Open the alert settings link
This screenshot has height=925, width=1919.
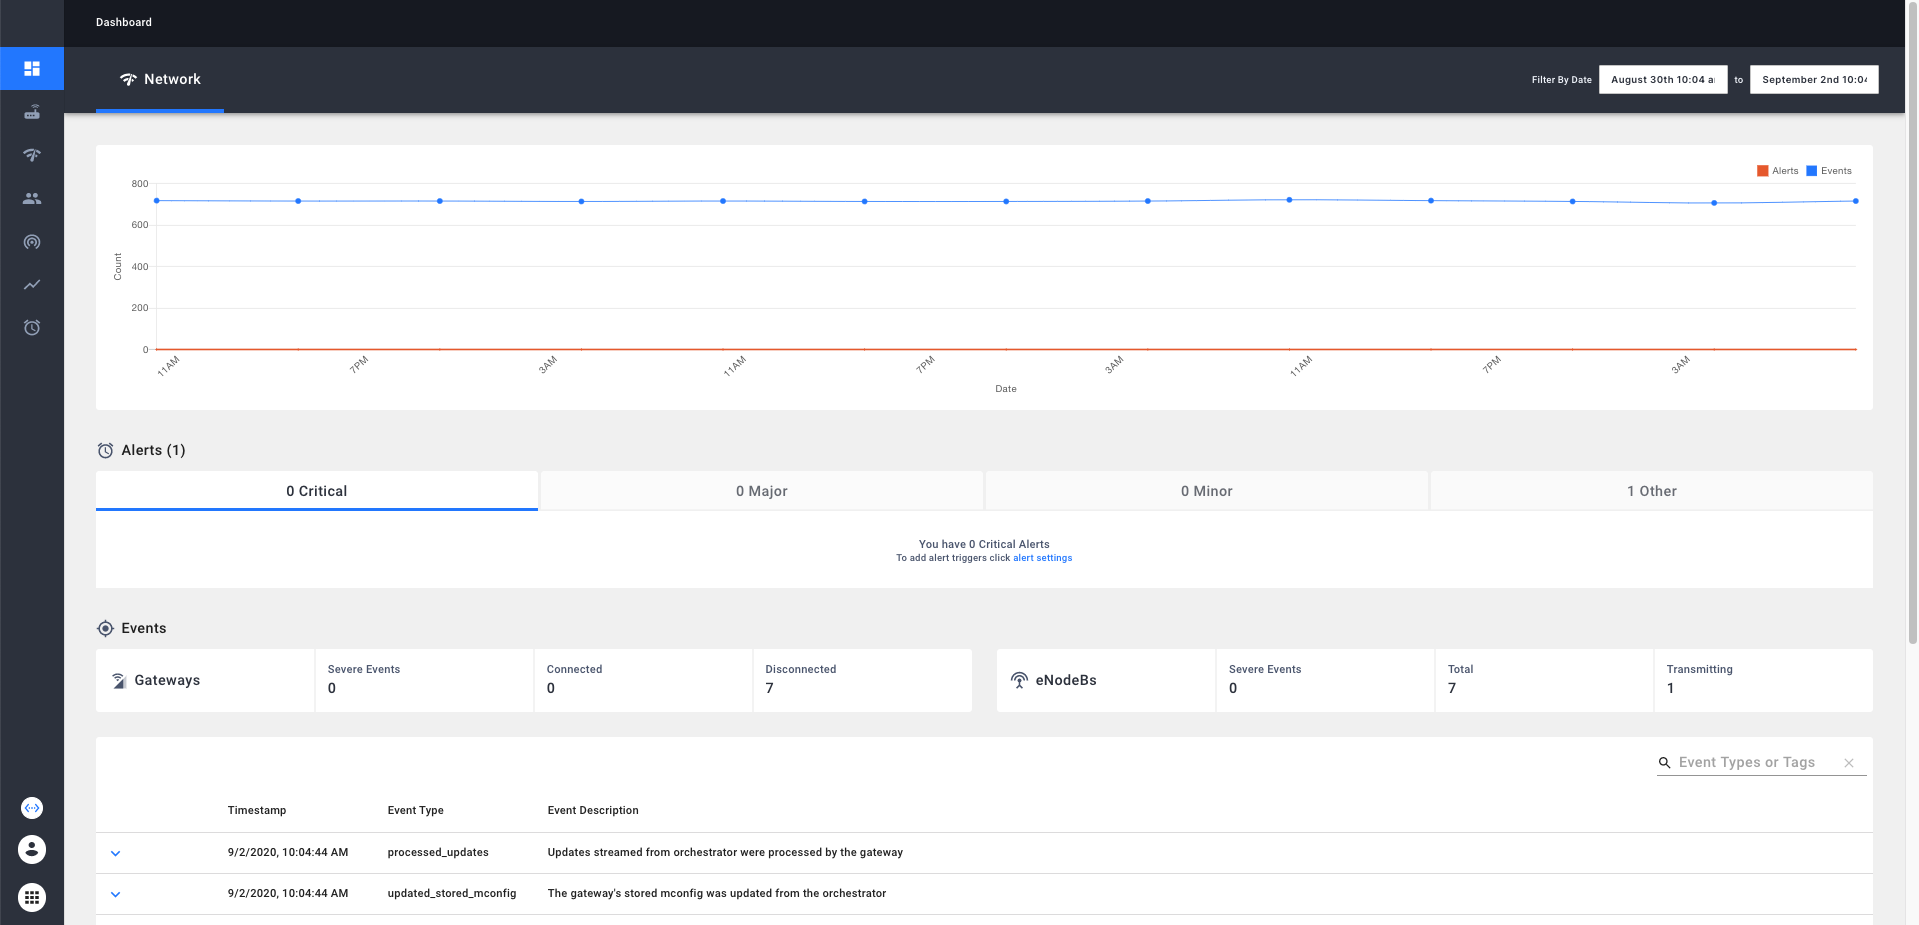[1042, 557]
